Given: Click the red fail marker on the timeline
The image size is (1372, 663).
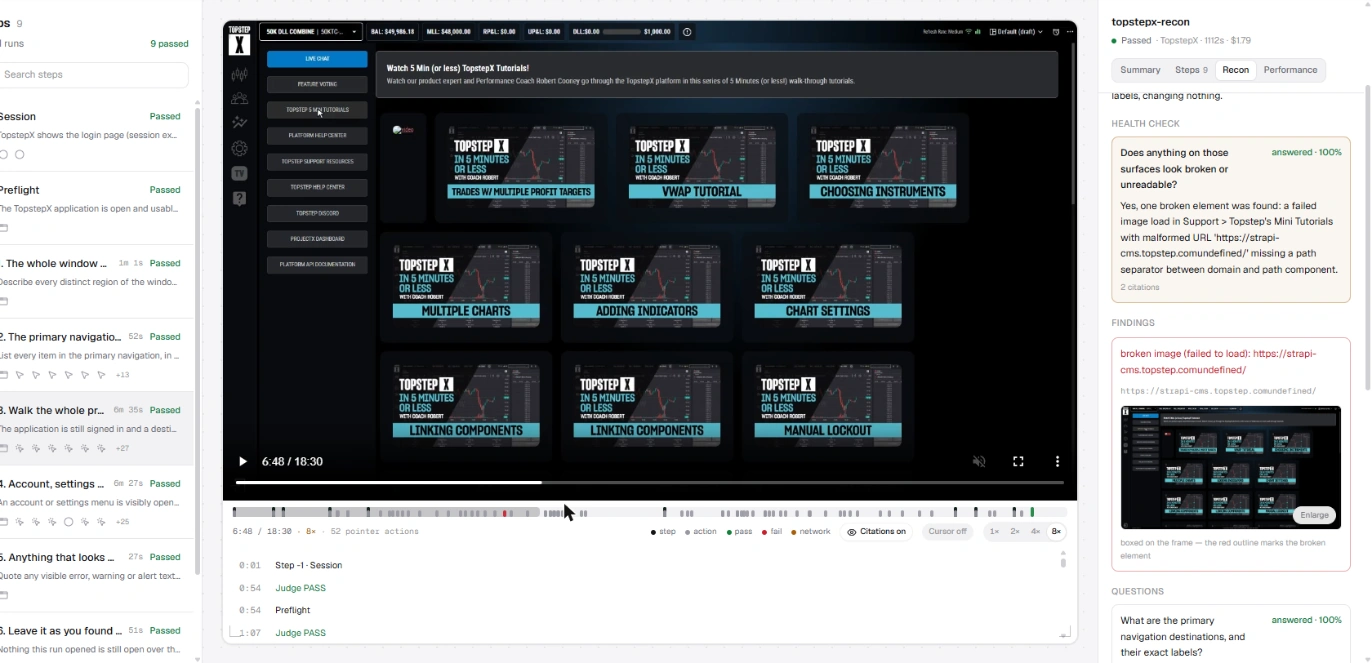Looking at the screenshot, I should click(505, 513).
